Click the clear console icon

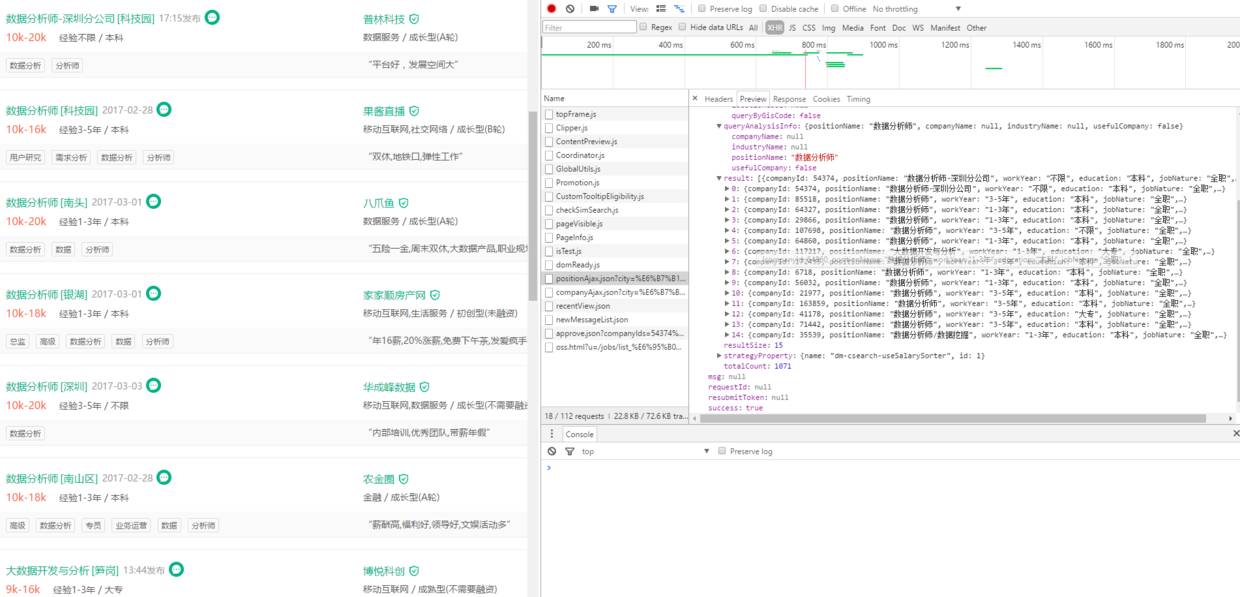552,452
